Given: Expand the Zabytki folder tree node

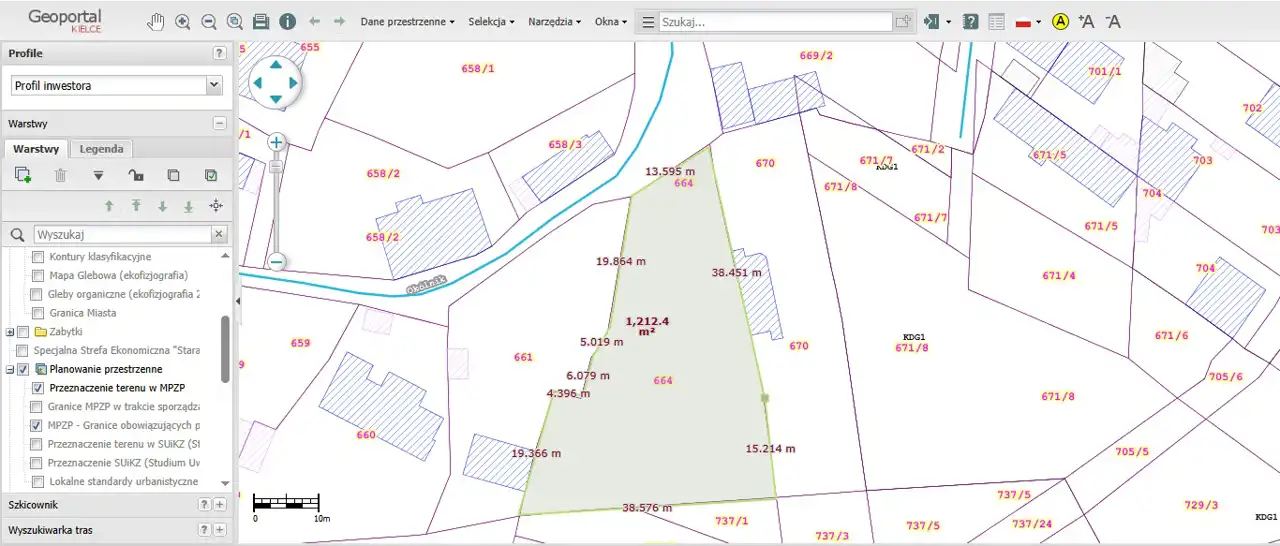Looking at the screenshot, I should 10,332.
